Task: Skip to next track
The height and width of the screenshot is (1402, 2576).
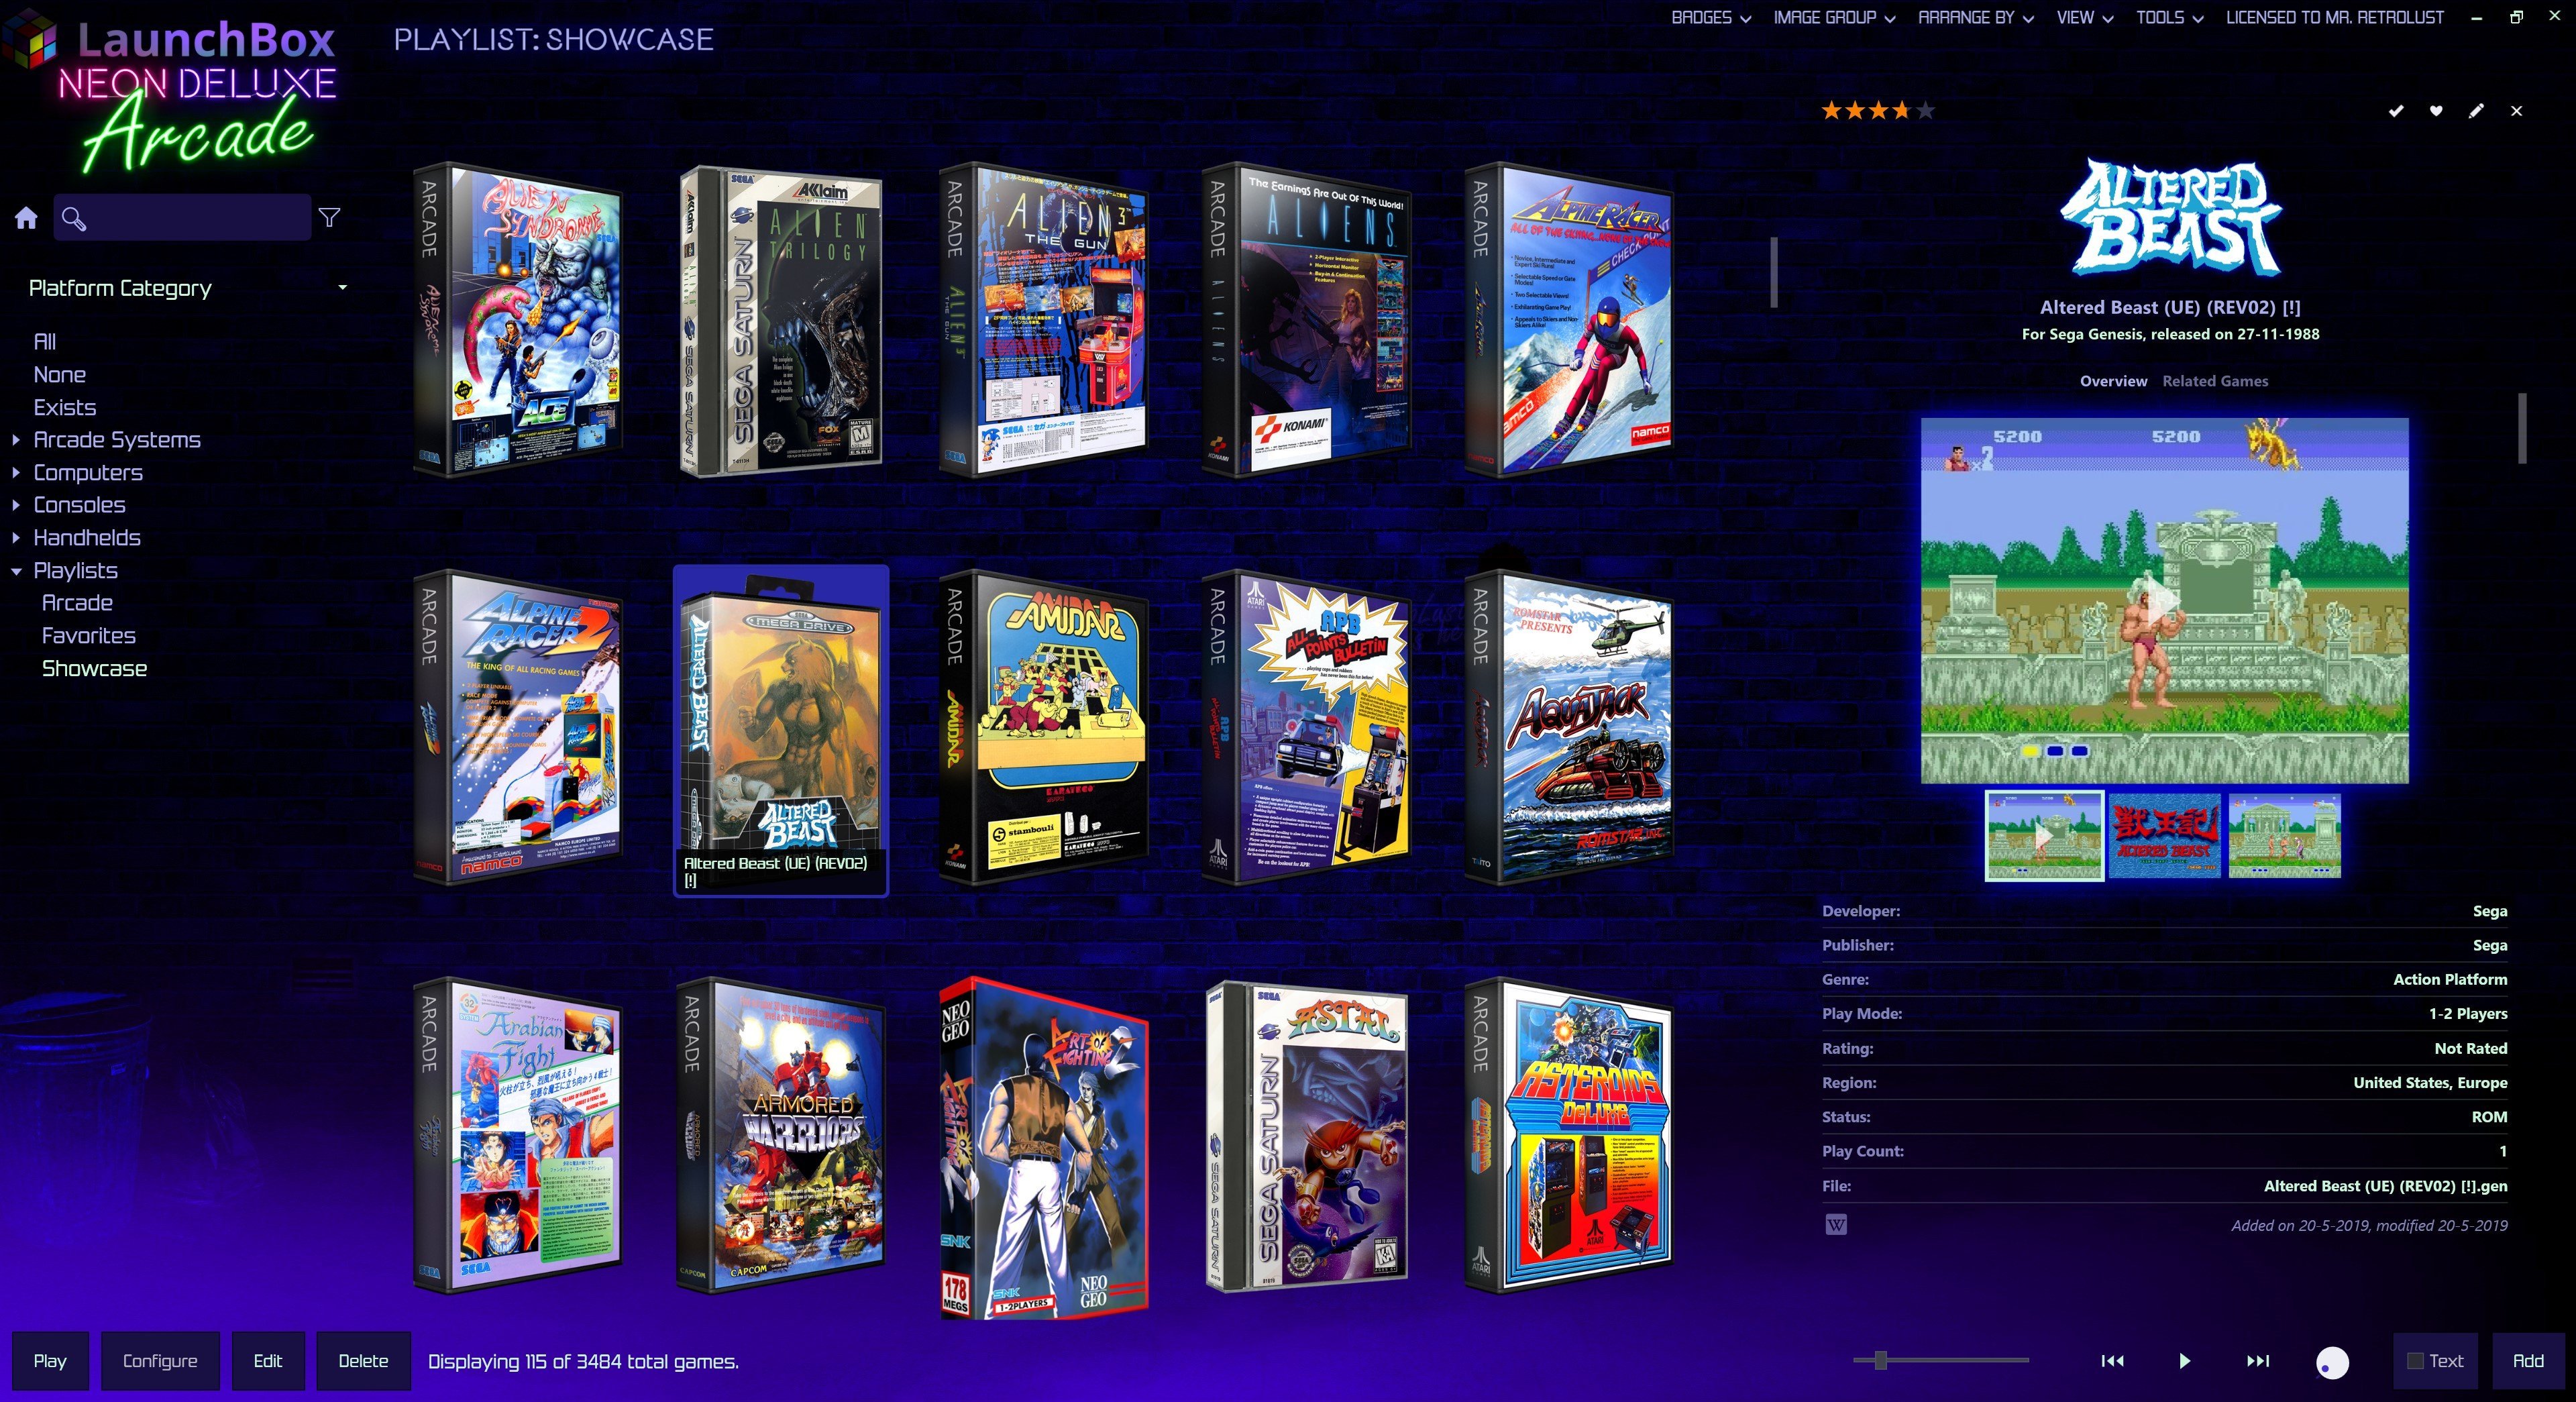Action: click(2258, 1361)
